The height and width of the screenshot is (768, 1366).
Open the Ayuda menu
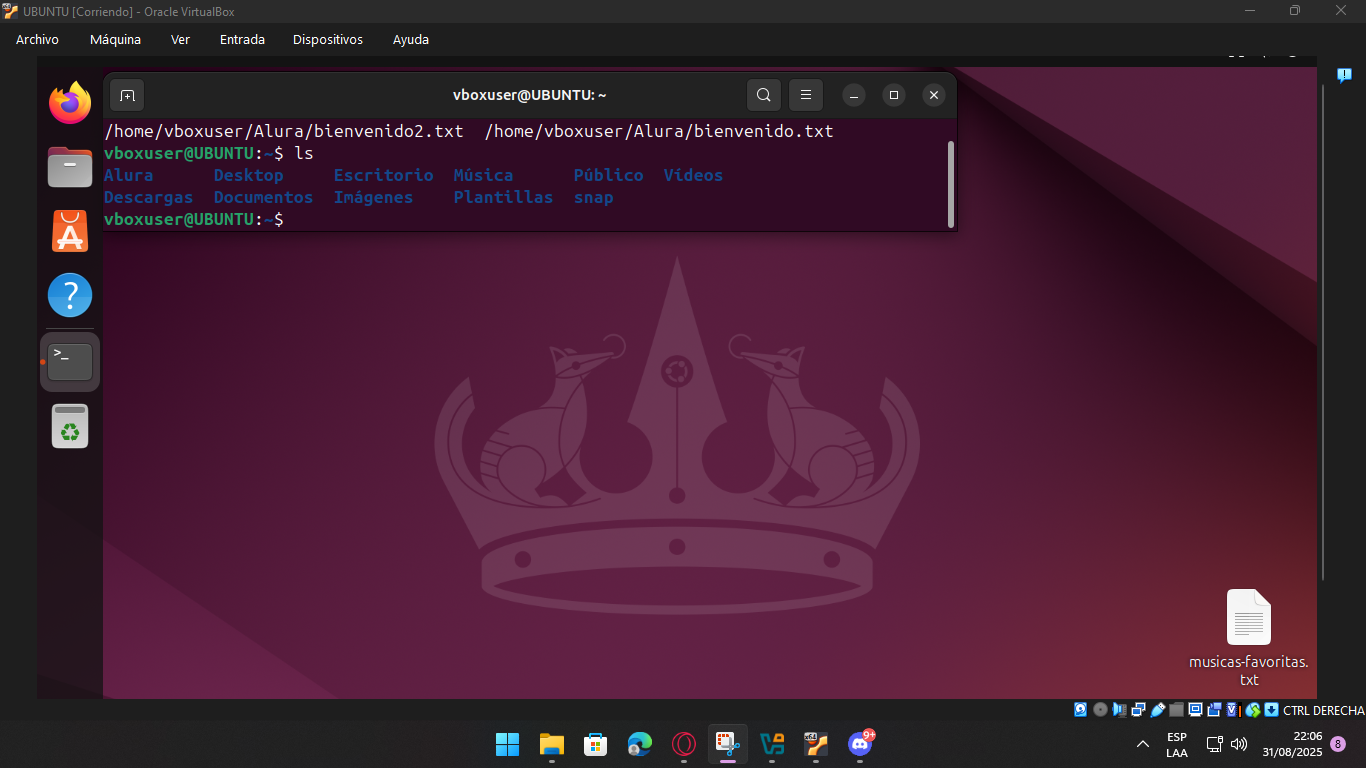point(411,40)
